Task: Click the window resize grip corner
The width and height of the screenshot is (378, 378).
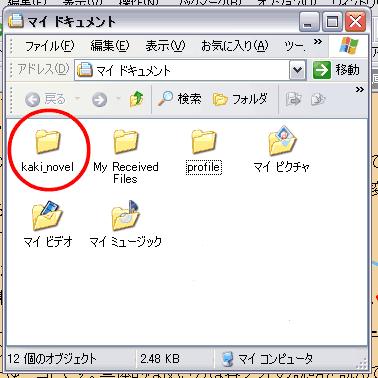Action: pos(363,362)
